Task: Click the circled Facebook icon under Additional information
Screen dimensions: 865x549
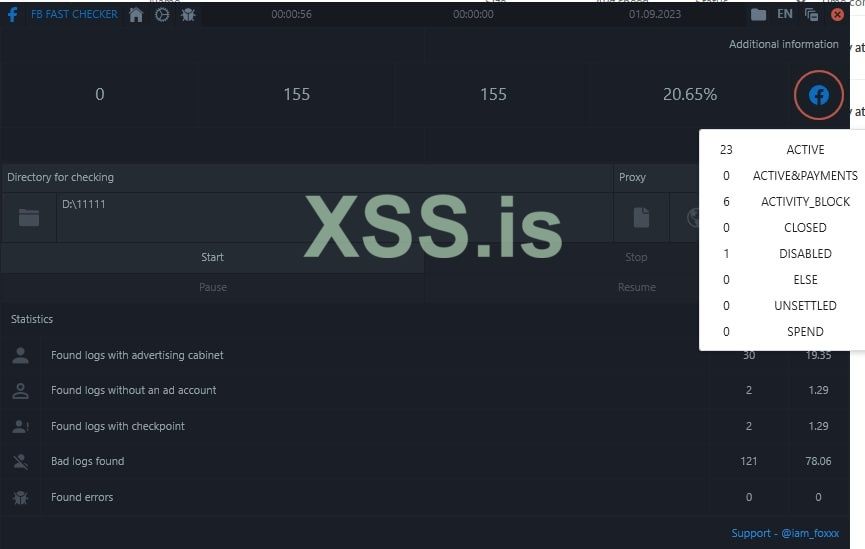Action: click(x=819, y=95)
